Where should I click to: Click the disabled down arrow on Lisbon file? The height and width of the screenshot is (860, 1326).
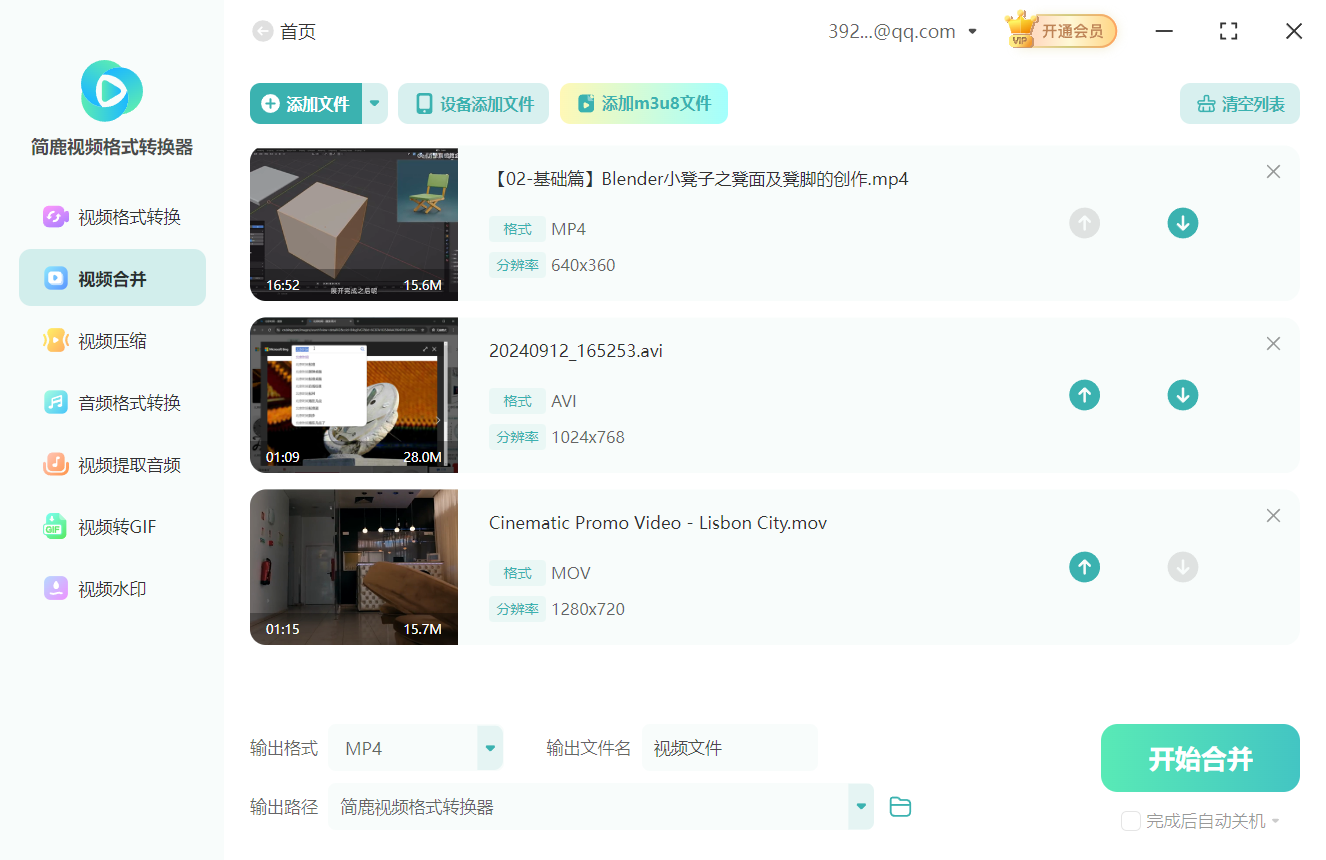click(1183, 567)
